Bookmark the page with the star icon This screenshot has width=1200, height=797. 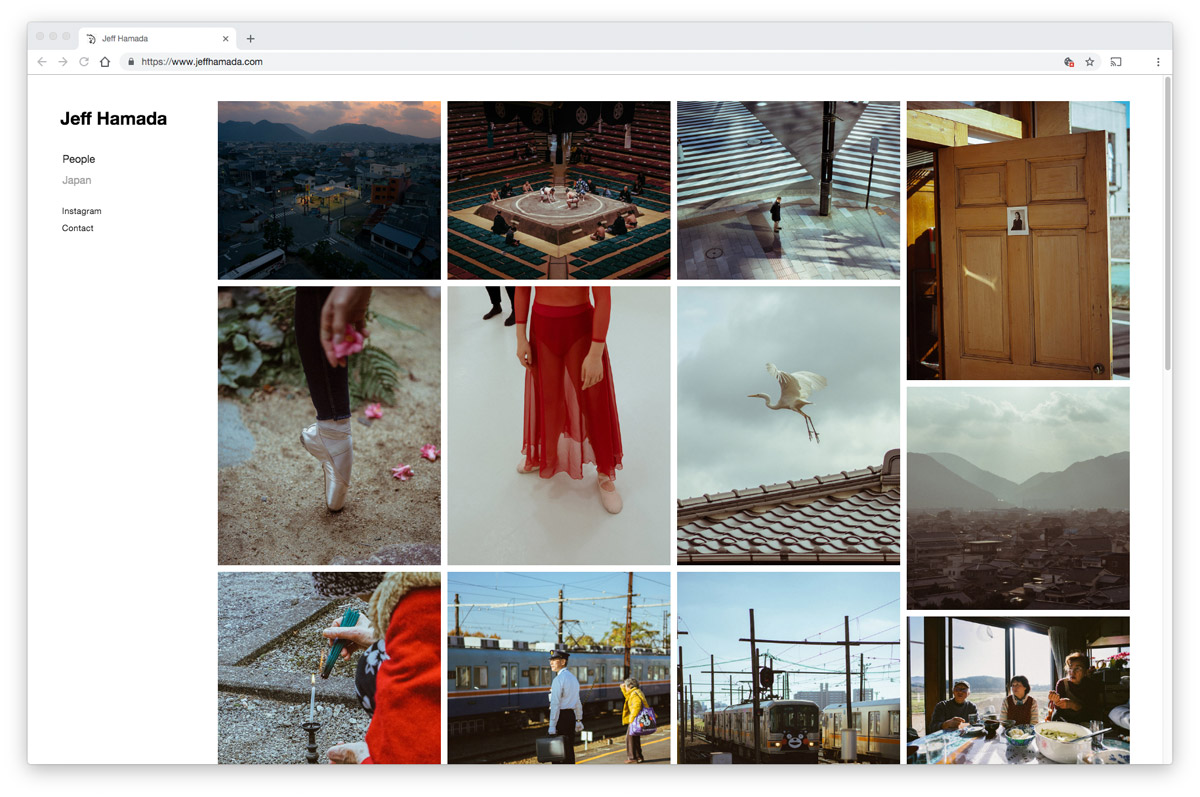1090,62
